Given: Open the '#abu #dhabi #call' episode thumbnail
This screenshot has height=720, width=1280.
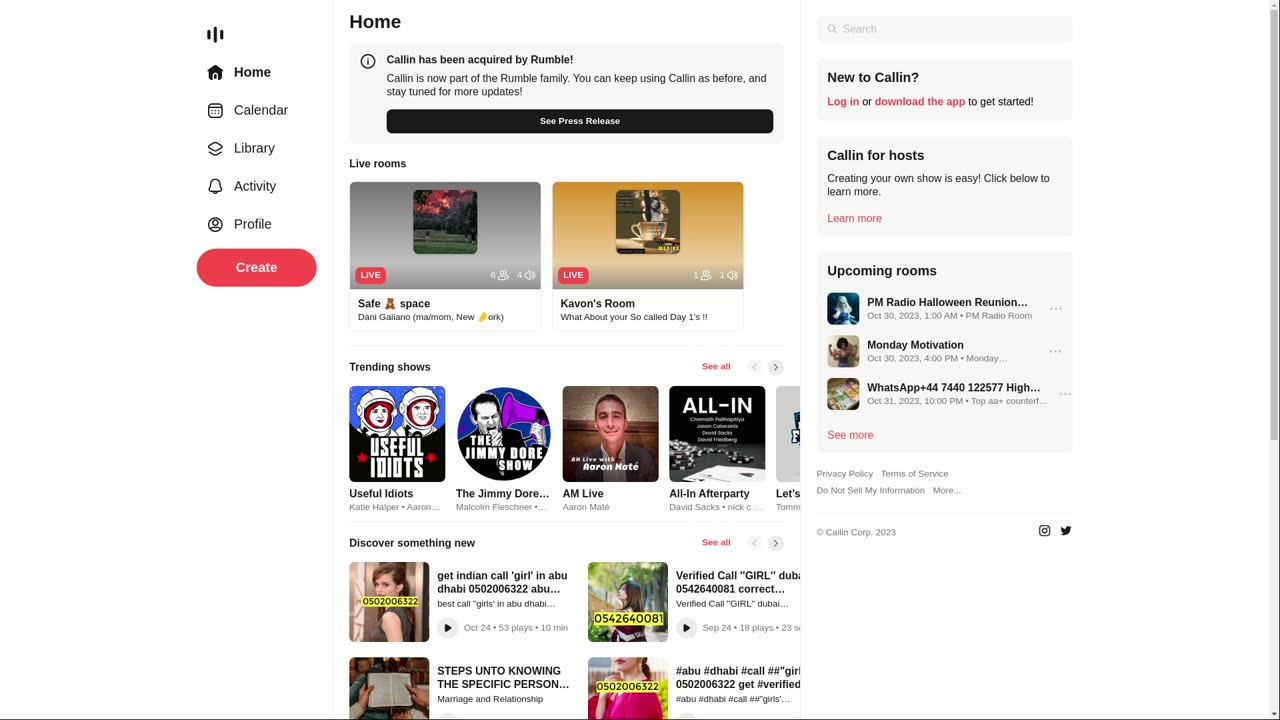Looking at the screenshot, I should coord(628,688).
